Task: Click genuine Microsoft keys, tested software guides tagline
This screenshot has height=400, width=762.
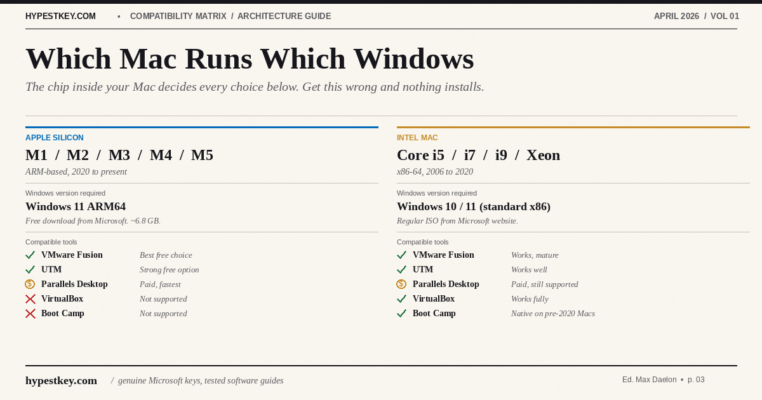Action: 200,381
